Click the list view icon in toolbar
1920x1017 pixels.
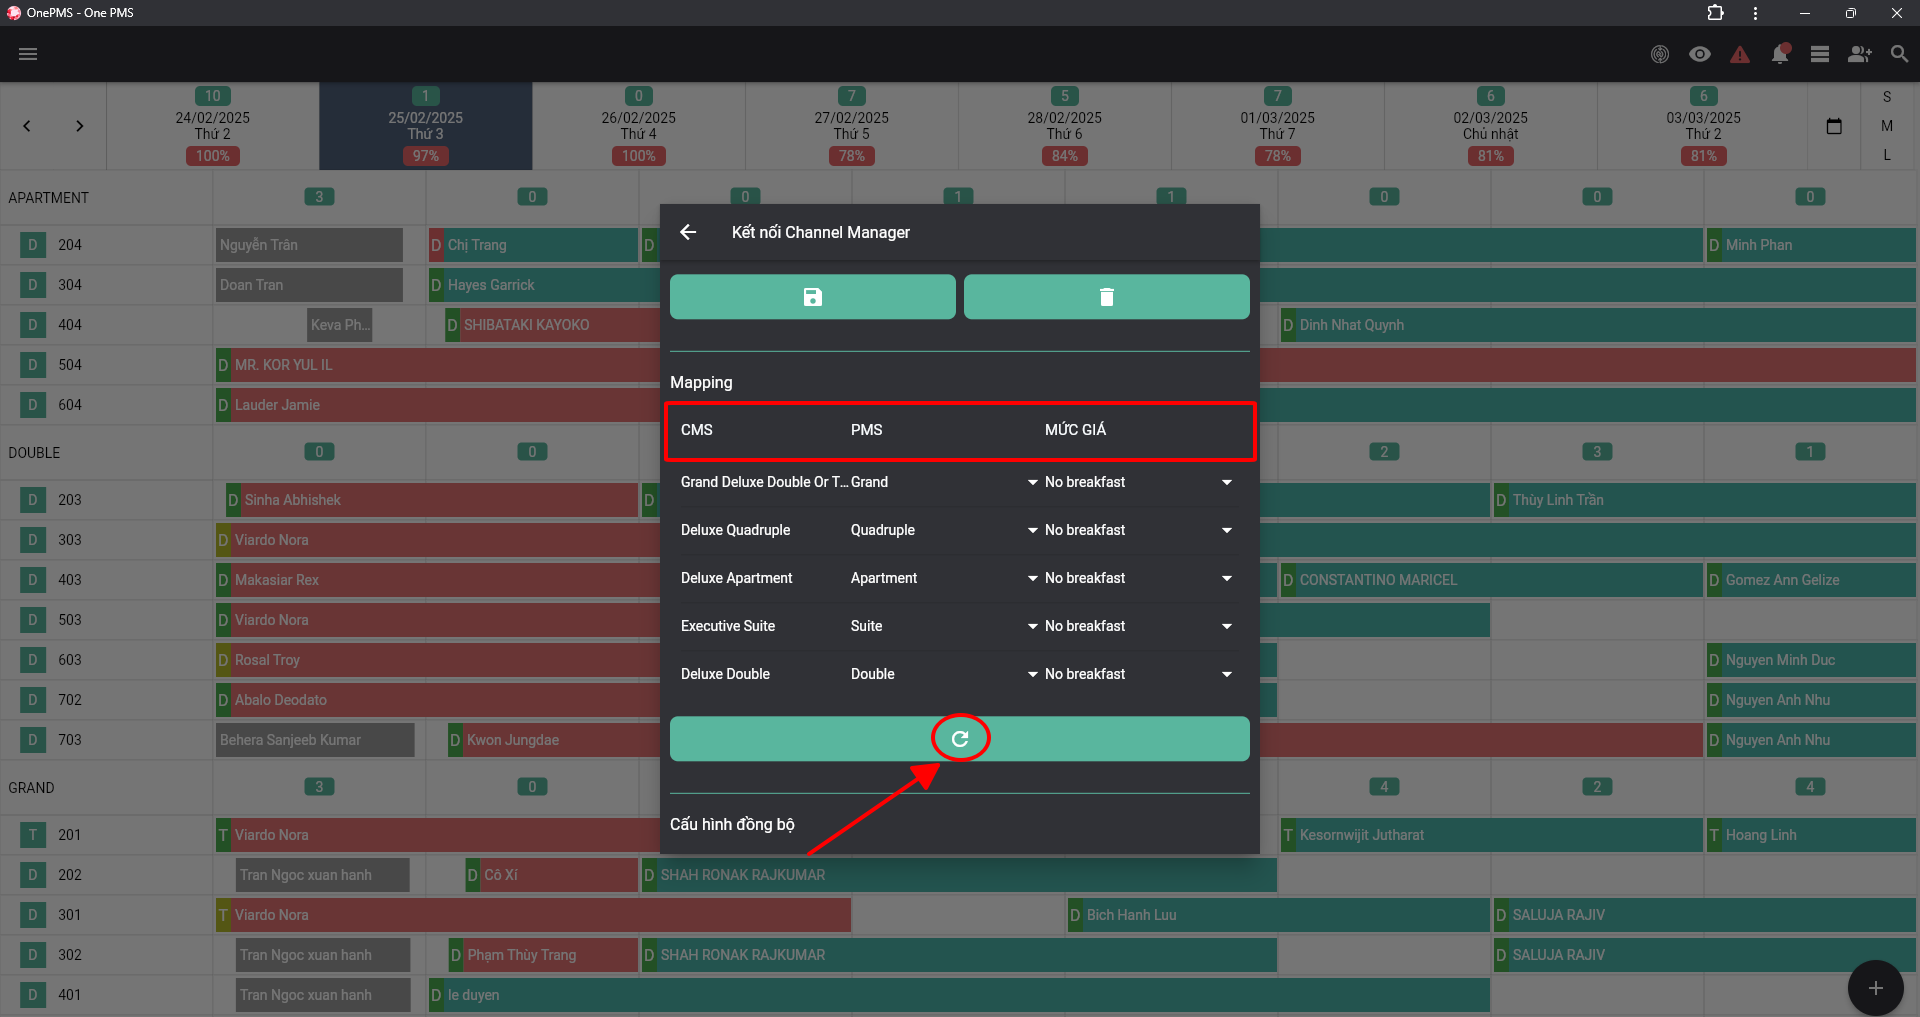tap(1820, 54)
